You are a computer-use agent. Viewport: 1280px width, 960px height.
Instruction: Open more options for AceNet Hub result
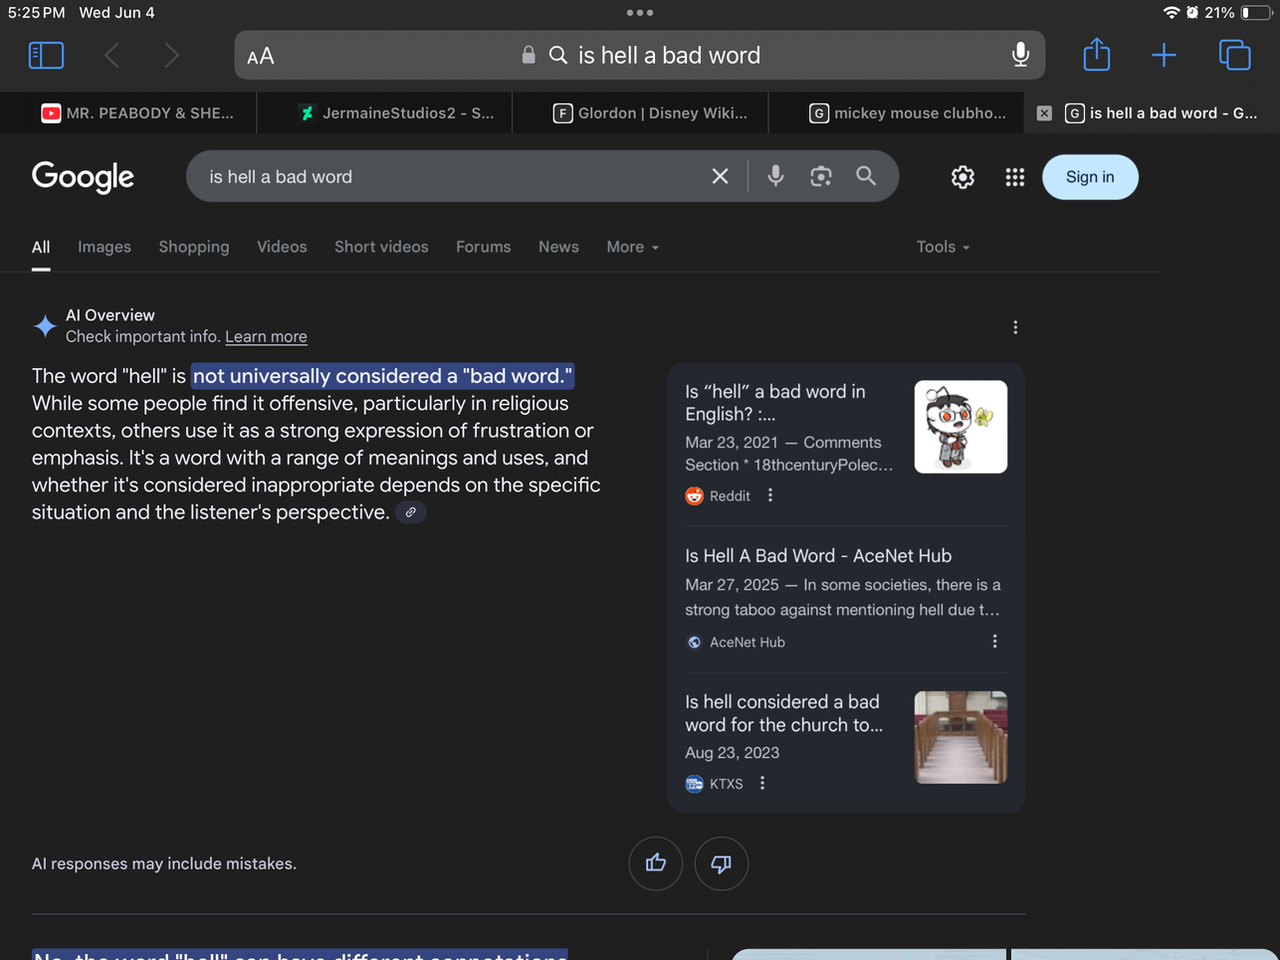click(x=994, y=641)
